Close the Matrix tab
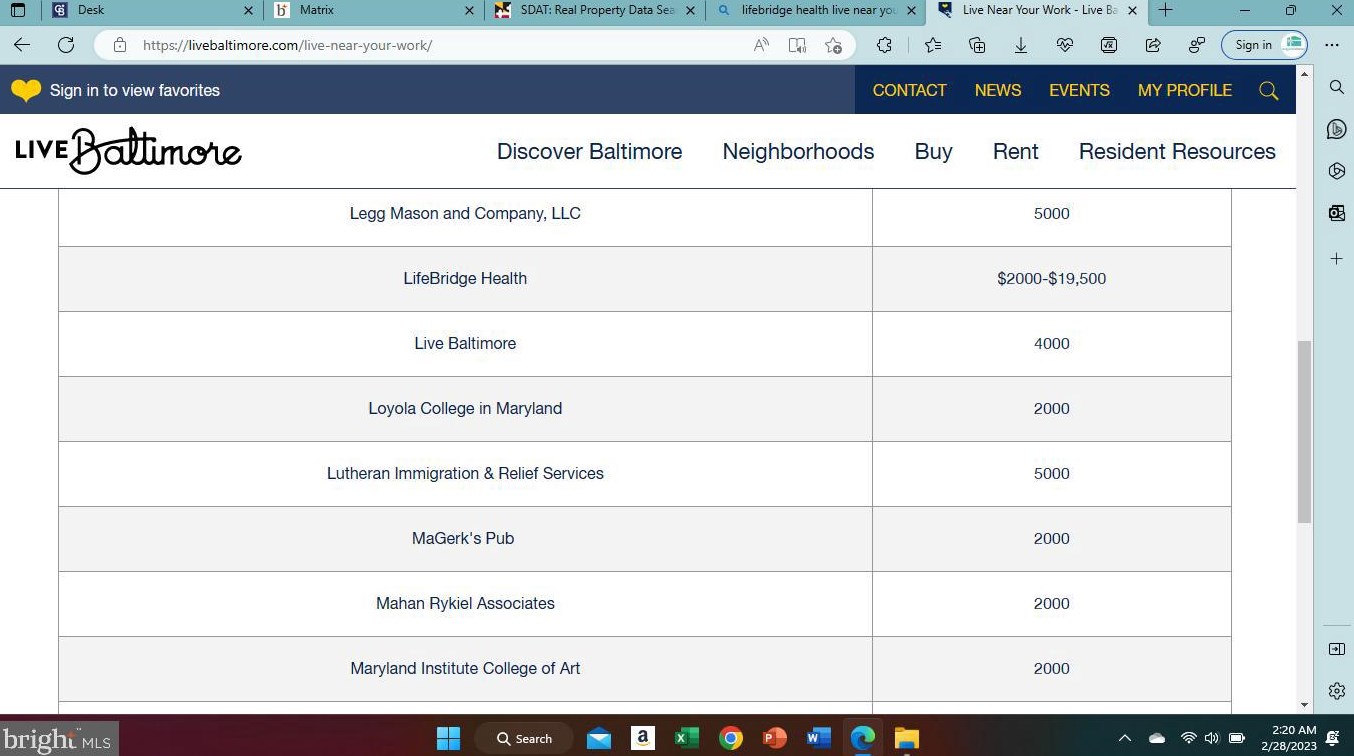The image size is (1354, 756). (x=470, y=10)
